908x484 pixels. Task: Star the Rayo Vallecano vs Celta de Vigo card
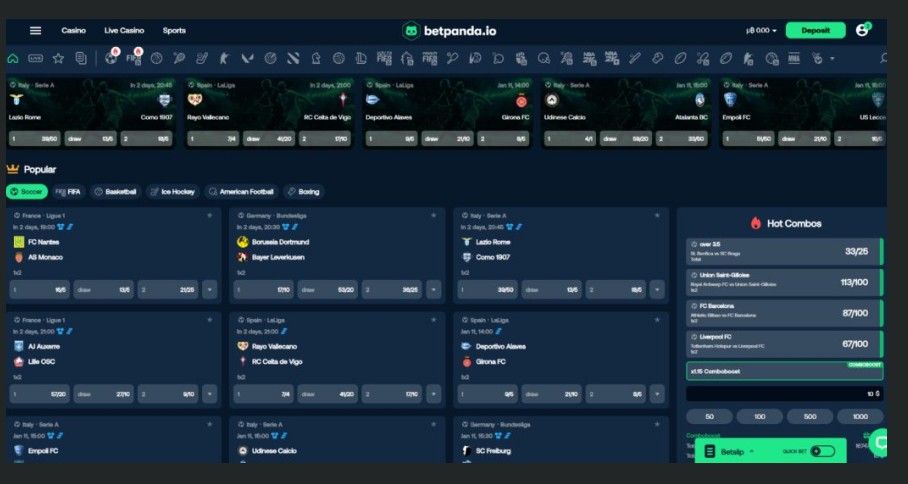click(x=433, y=320)
